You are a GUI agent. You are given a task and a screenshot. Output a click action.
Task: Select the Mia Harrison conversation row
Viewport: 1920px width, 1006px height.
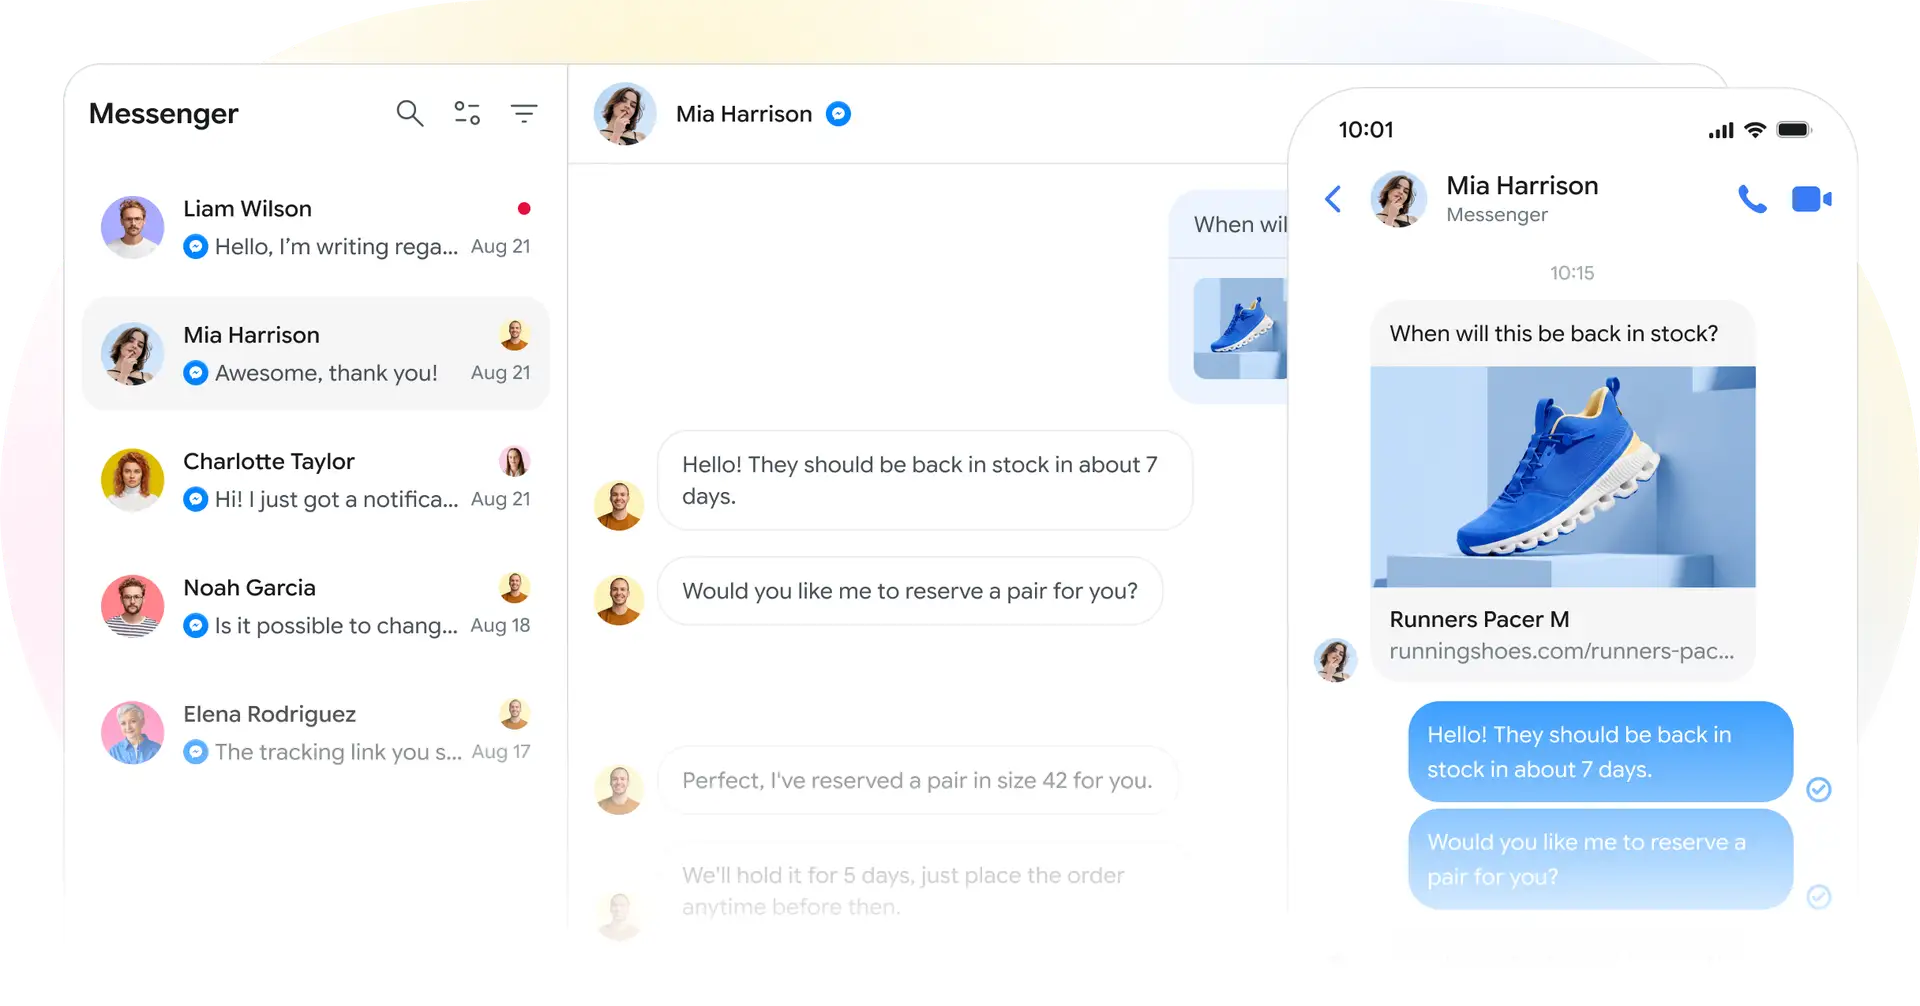(x=316, y=353)
